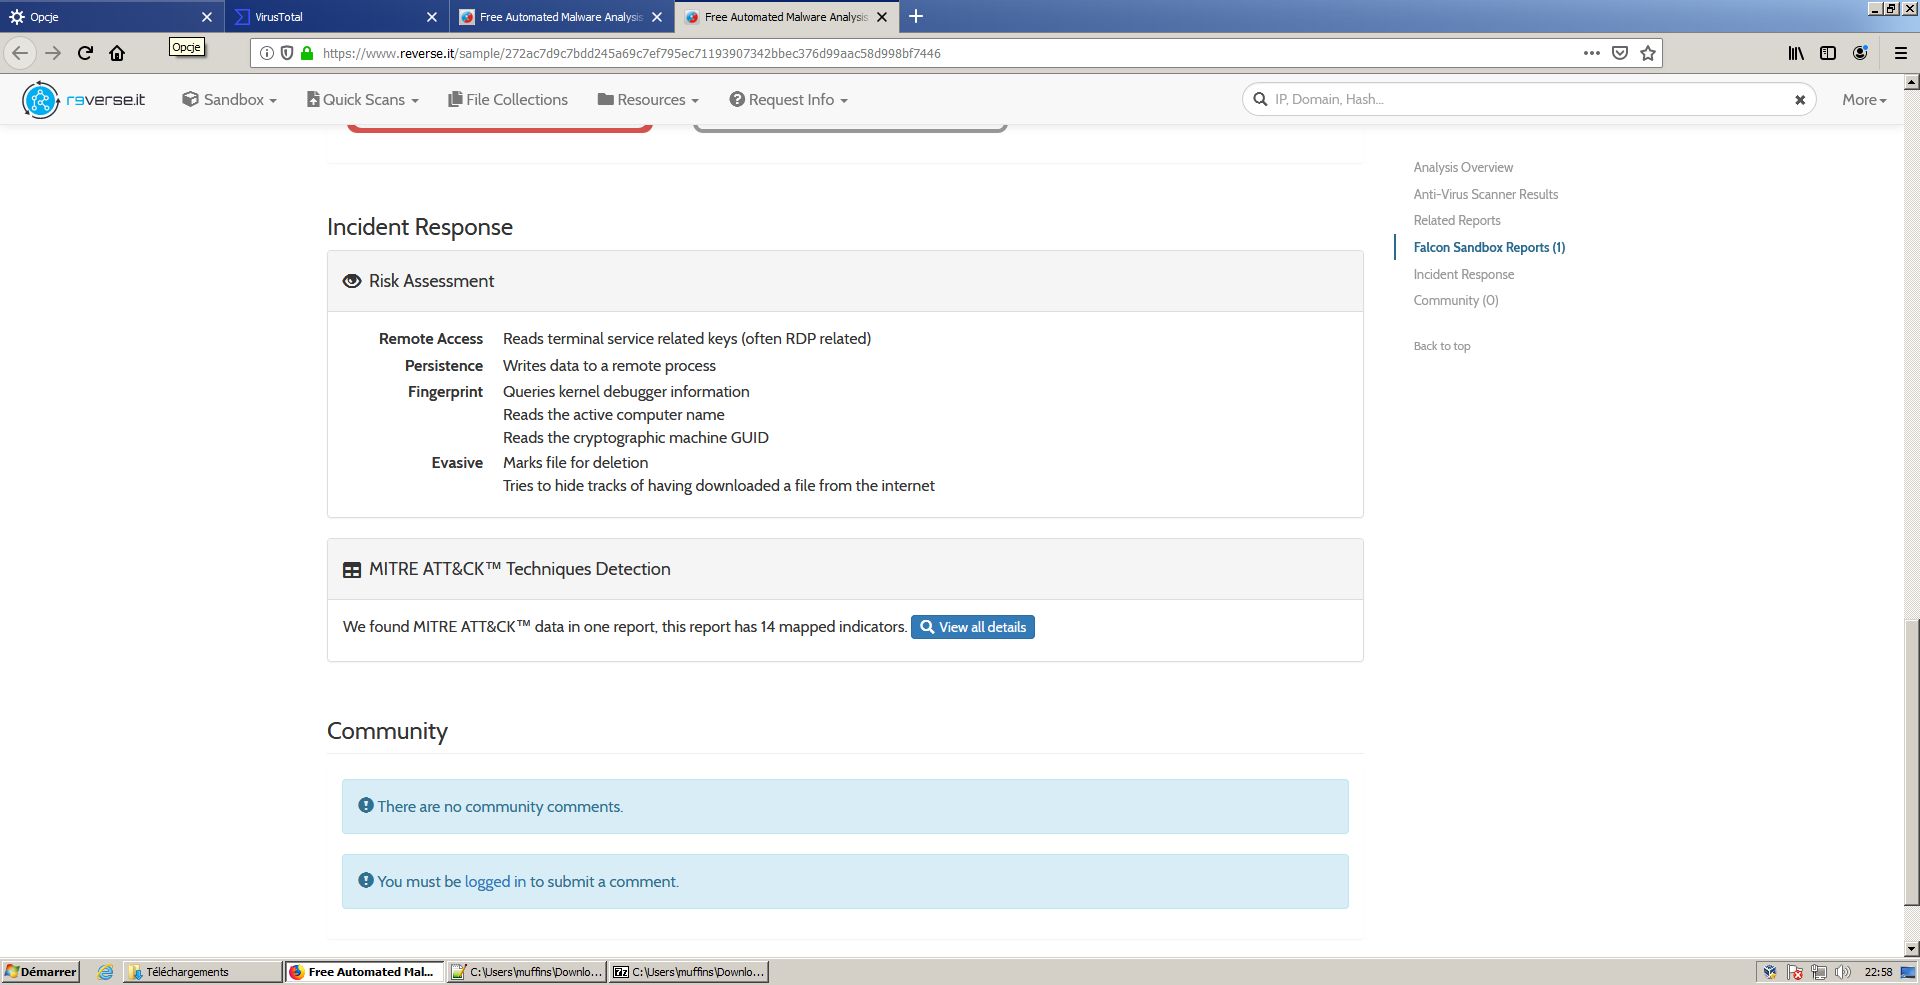Click the 'Remote Access' label

(x=431, y=339)
